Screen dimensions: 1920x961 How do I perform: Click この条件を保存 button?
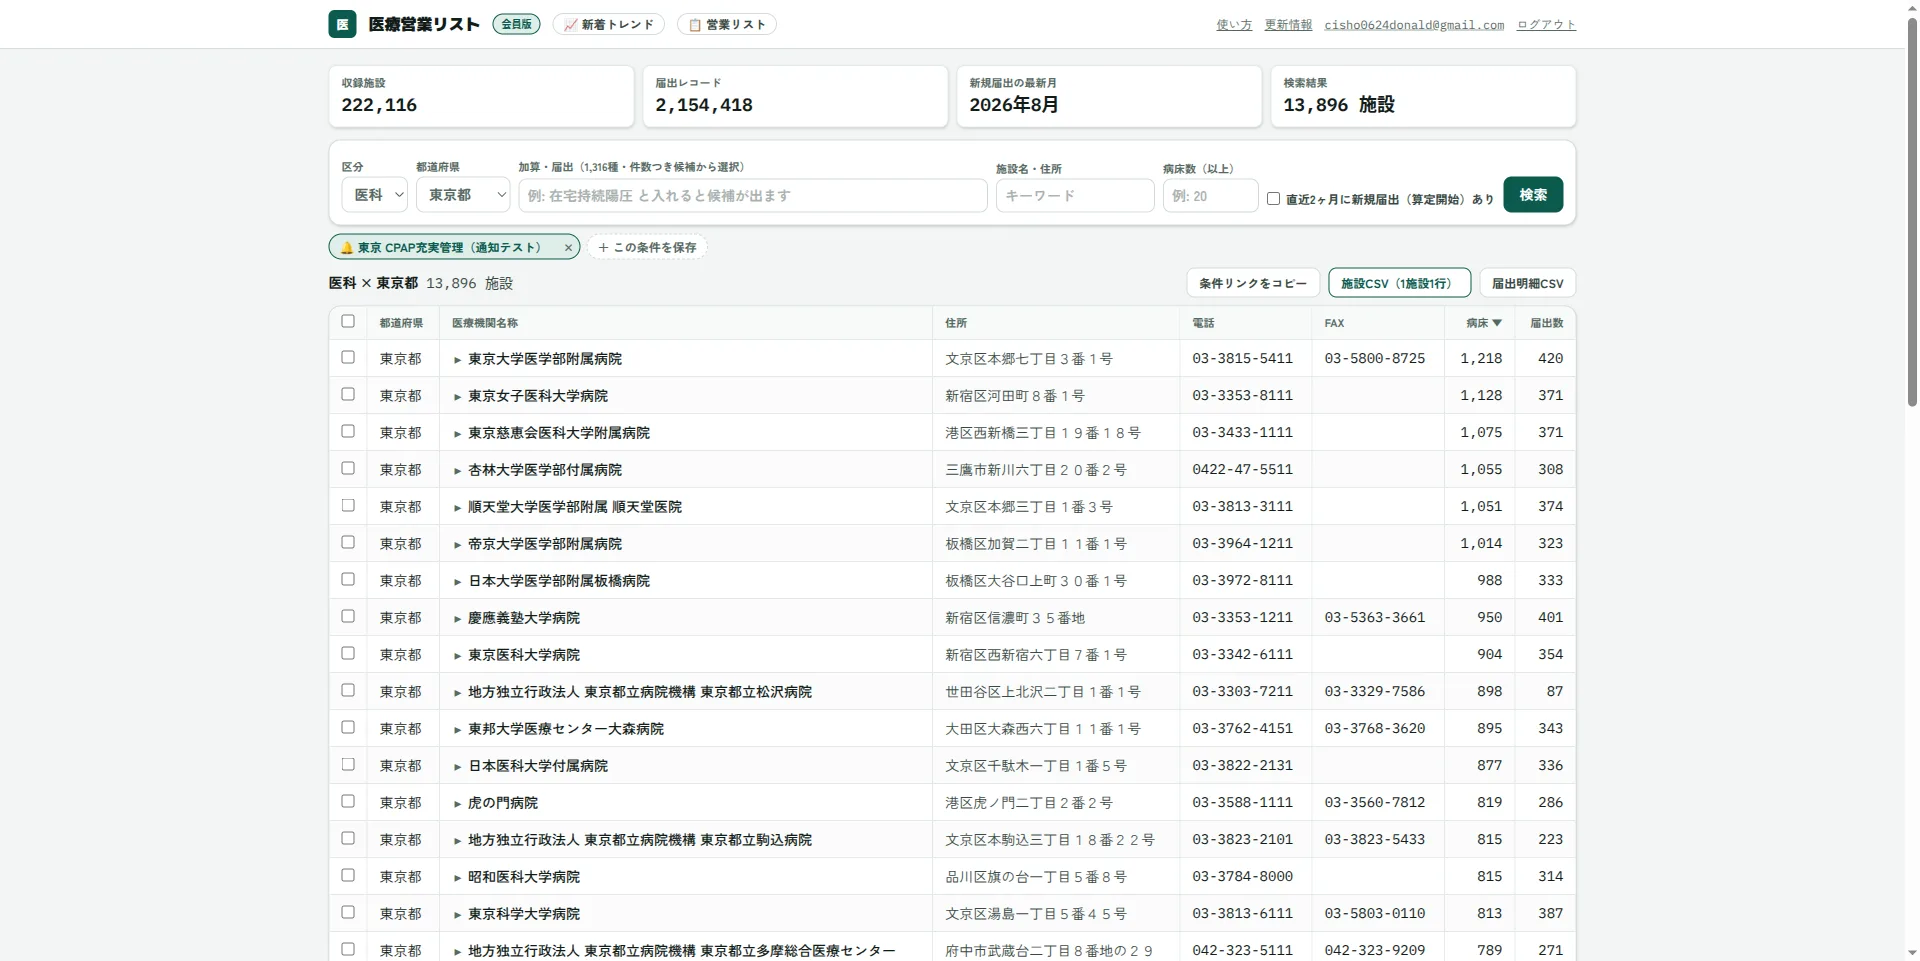[647, 247]
